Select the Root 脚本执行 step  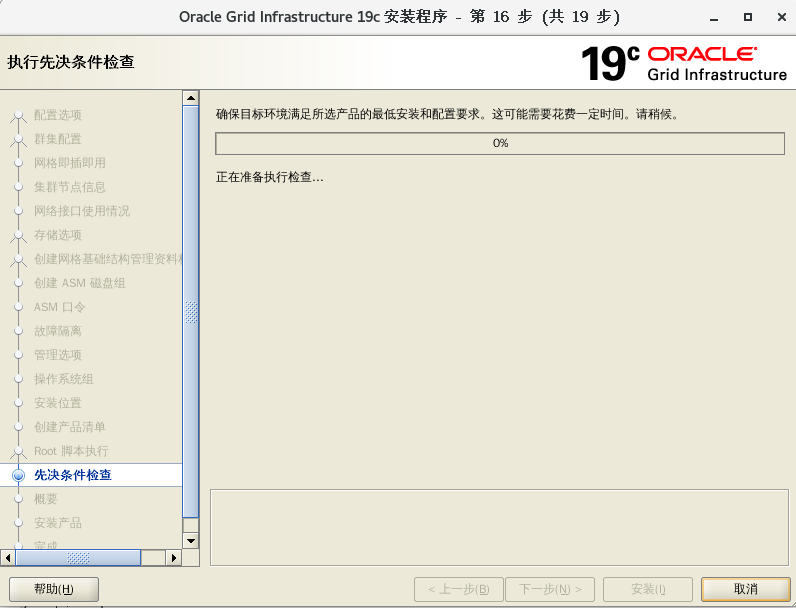(x=71, y=451)
